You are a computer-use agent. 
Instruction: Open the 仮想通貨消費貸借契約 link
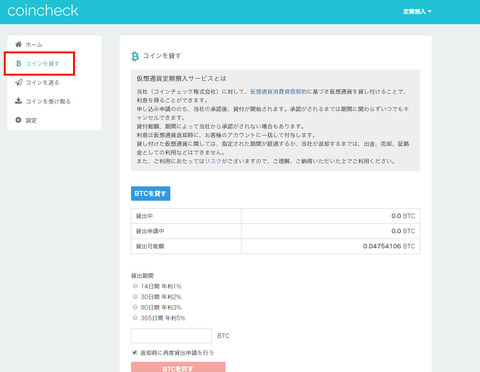pyautogui.click(x=278, y=92)
